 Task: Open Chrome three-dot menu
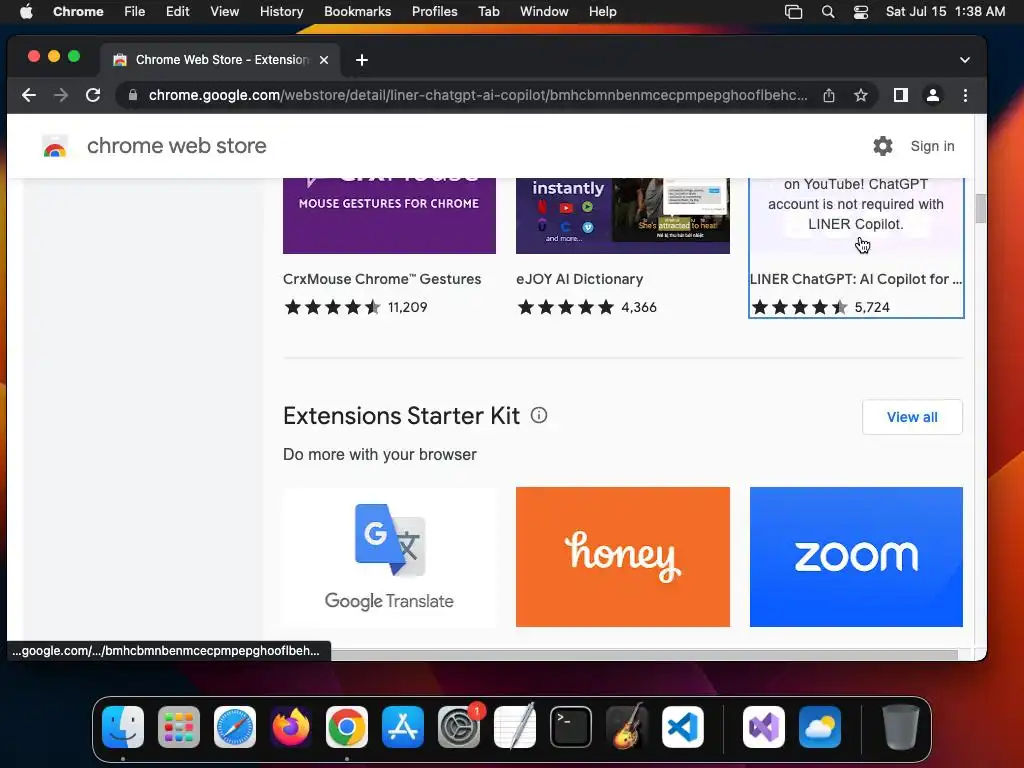click(965, 95)
